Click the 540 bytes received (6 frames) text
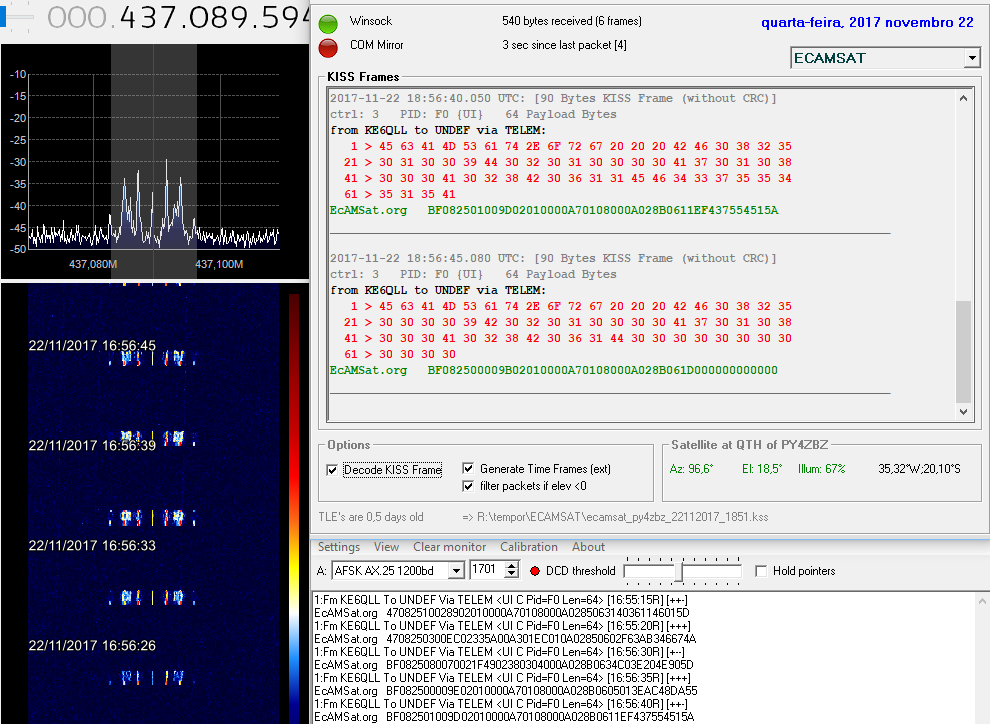 [571, 21]
